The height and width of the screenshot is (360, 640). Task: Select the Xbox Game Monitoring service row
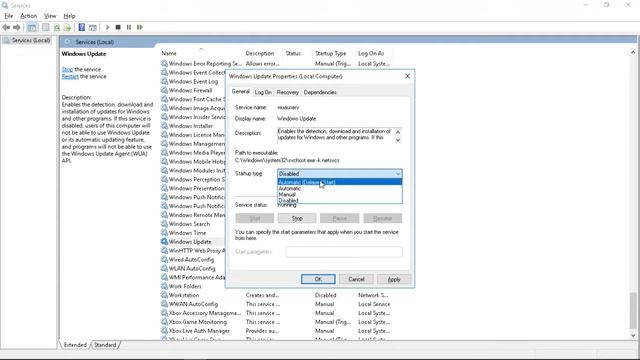click(276, 322)
